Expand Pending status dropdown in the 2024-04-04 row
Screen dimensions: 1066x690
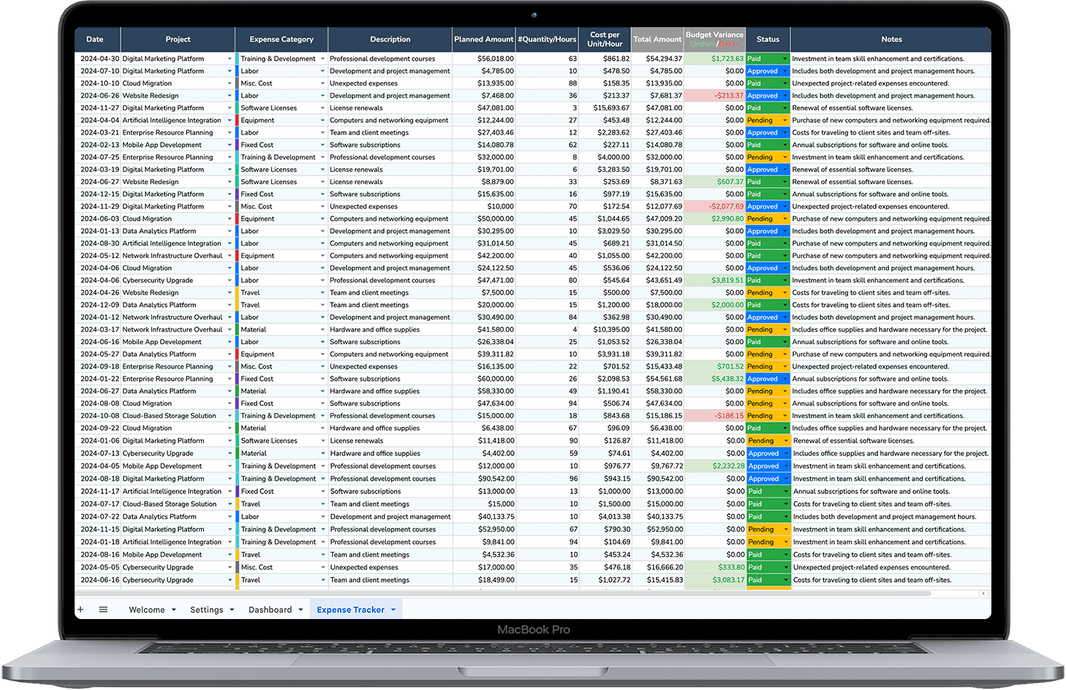pyautogui.click(x=785, y=120)
